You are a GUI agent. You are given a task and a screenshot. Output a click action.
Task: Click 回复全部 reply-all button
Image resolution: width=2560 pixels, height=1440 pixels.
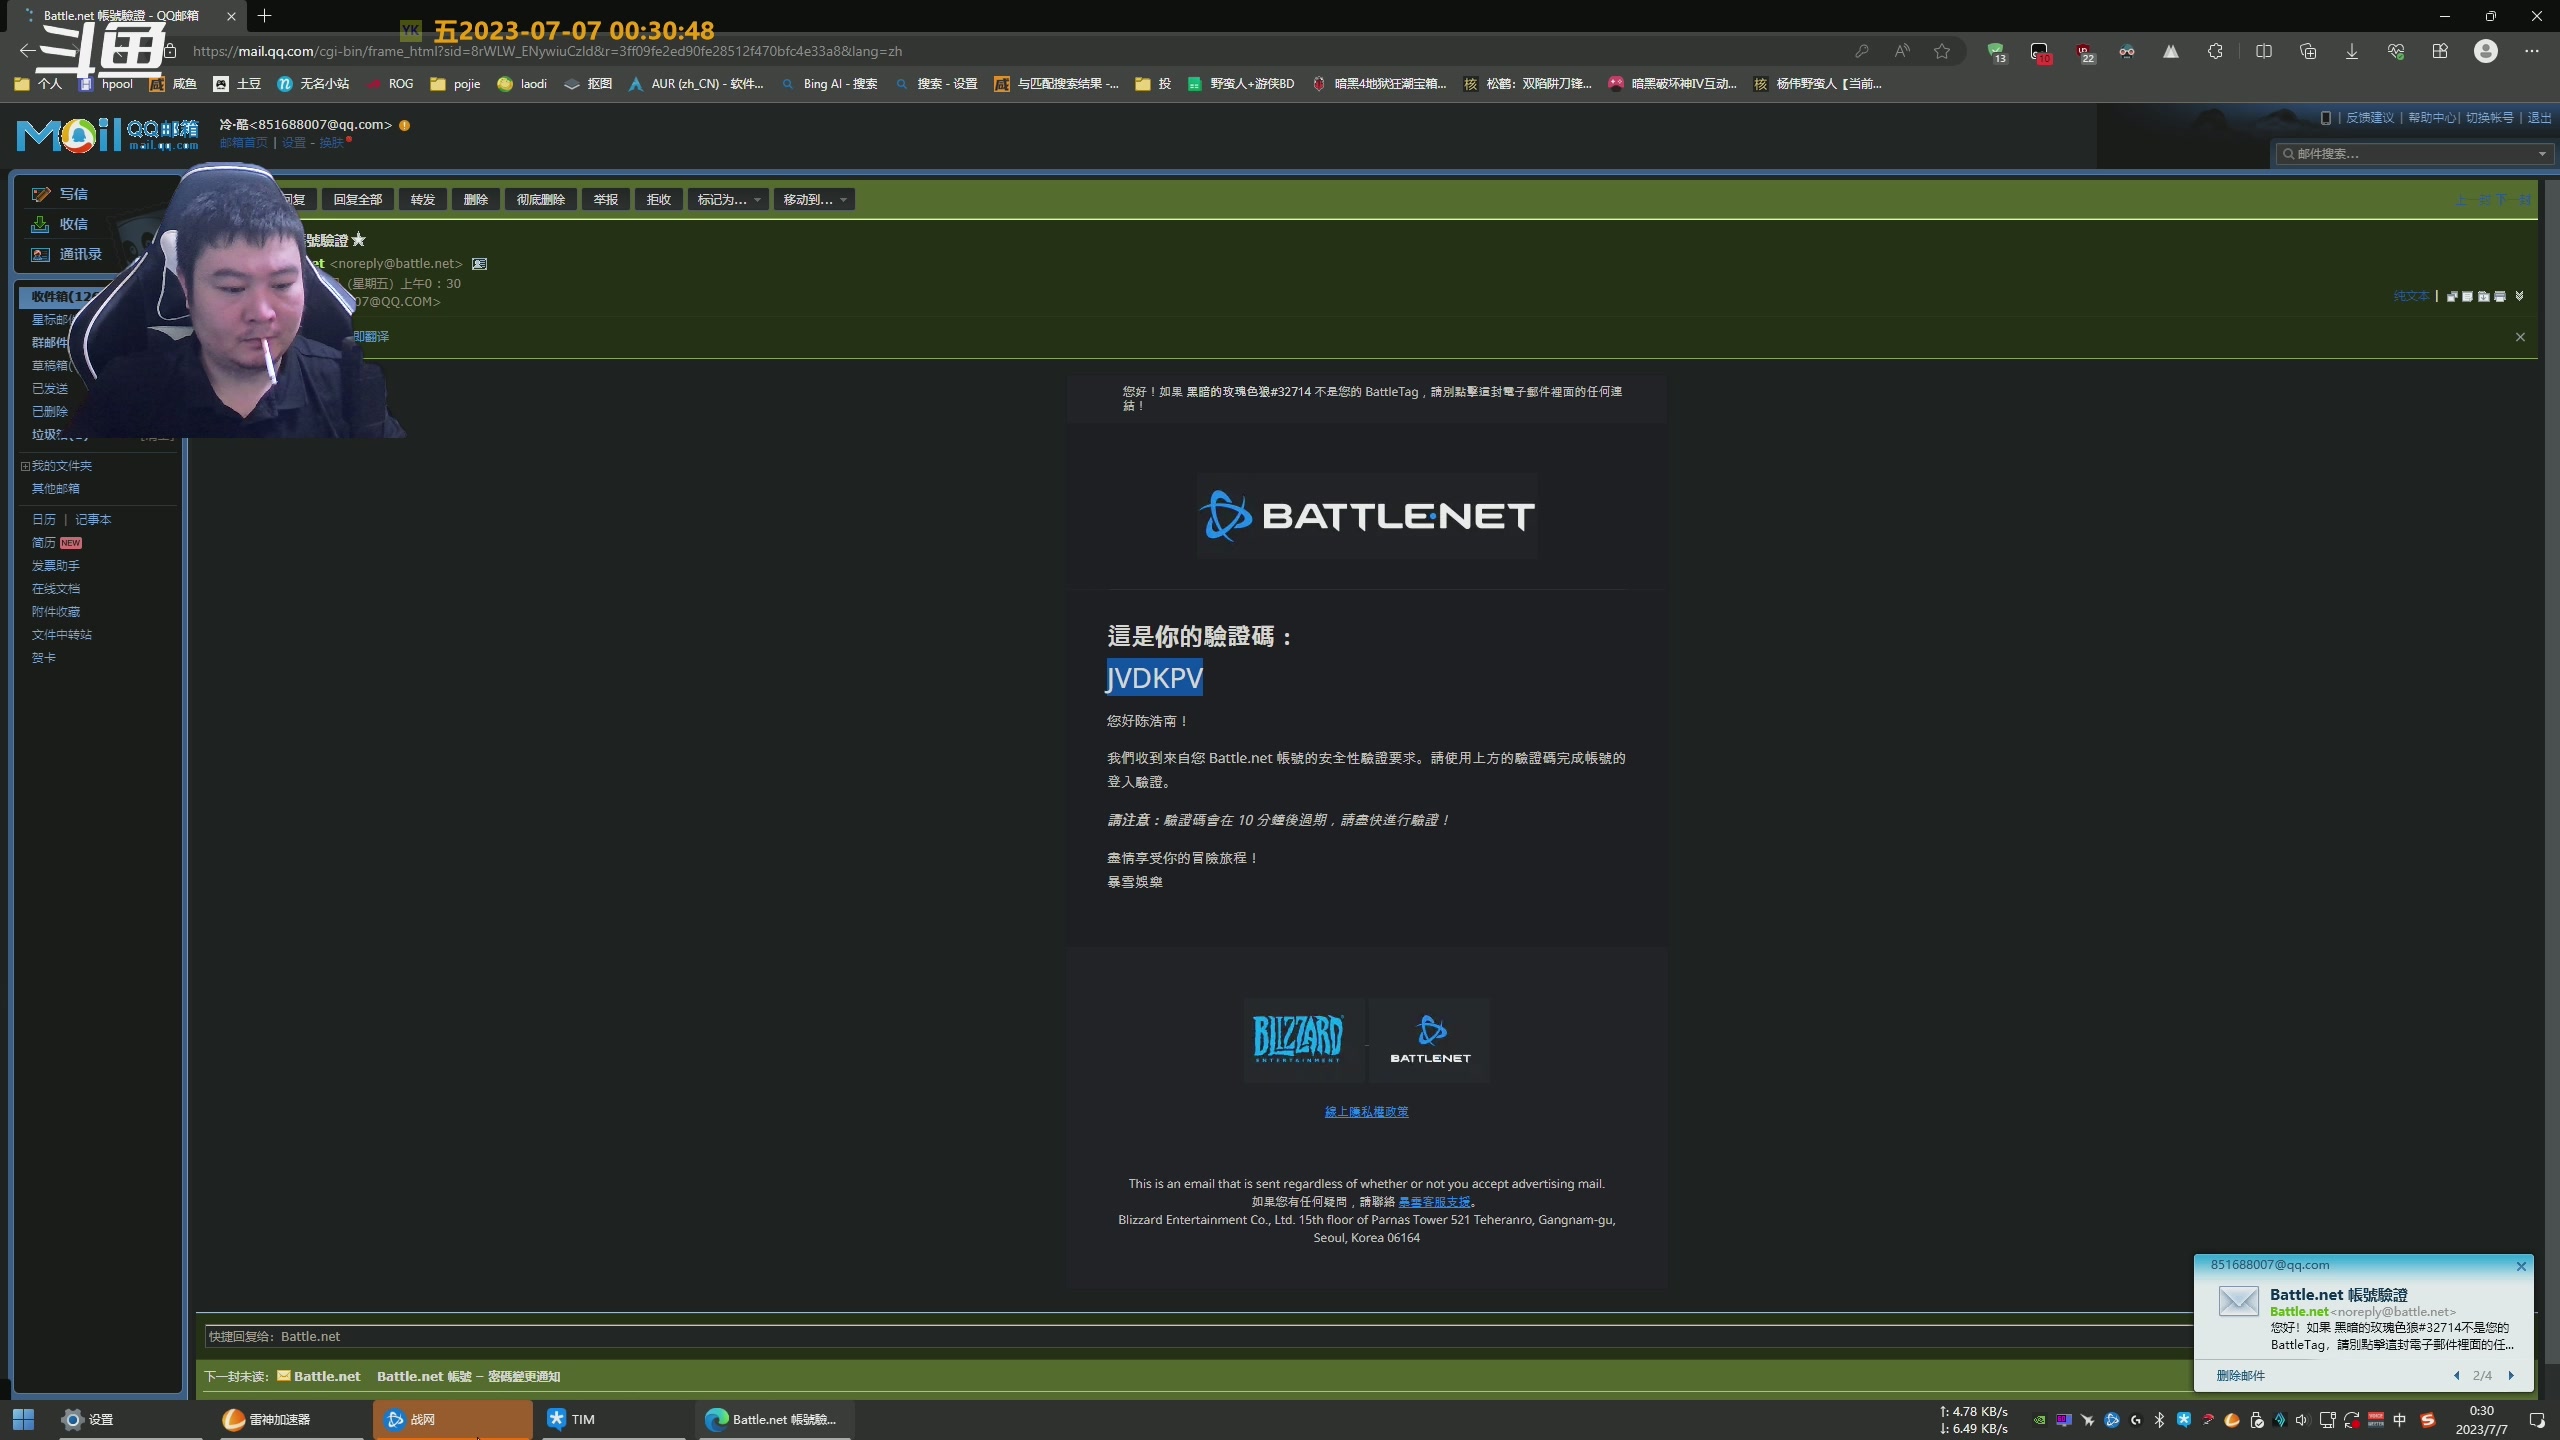point(358,200)
